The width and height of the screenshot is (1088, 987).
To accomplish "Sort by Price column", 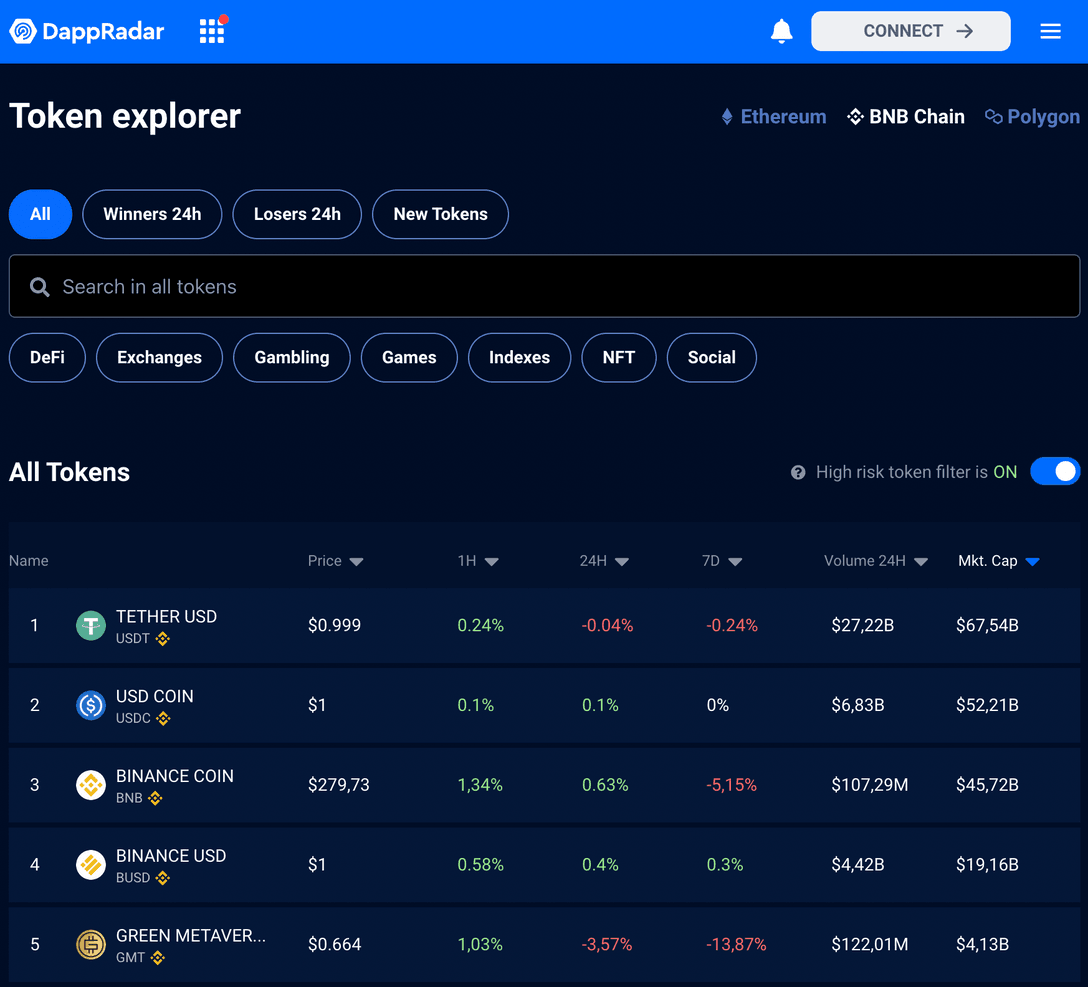I will tap(336, 561).
